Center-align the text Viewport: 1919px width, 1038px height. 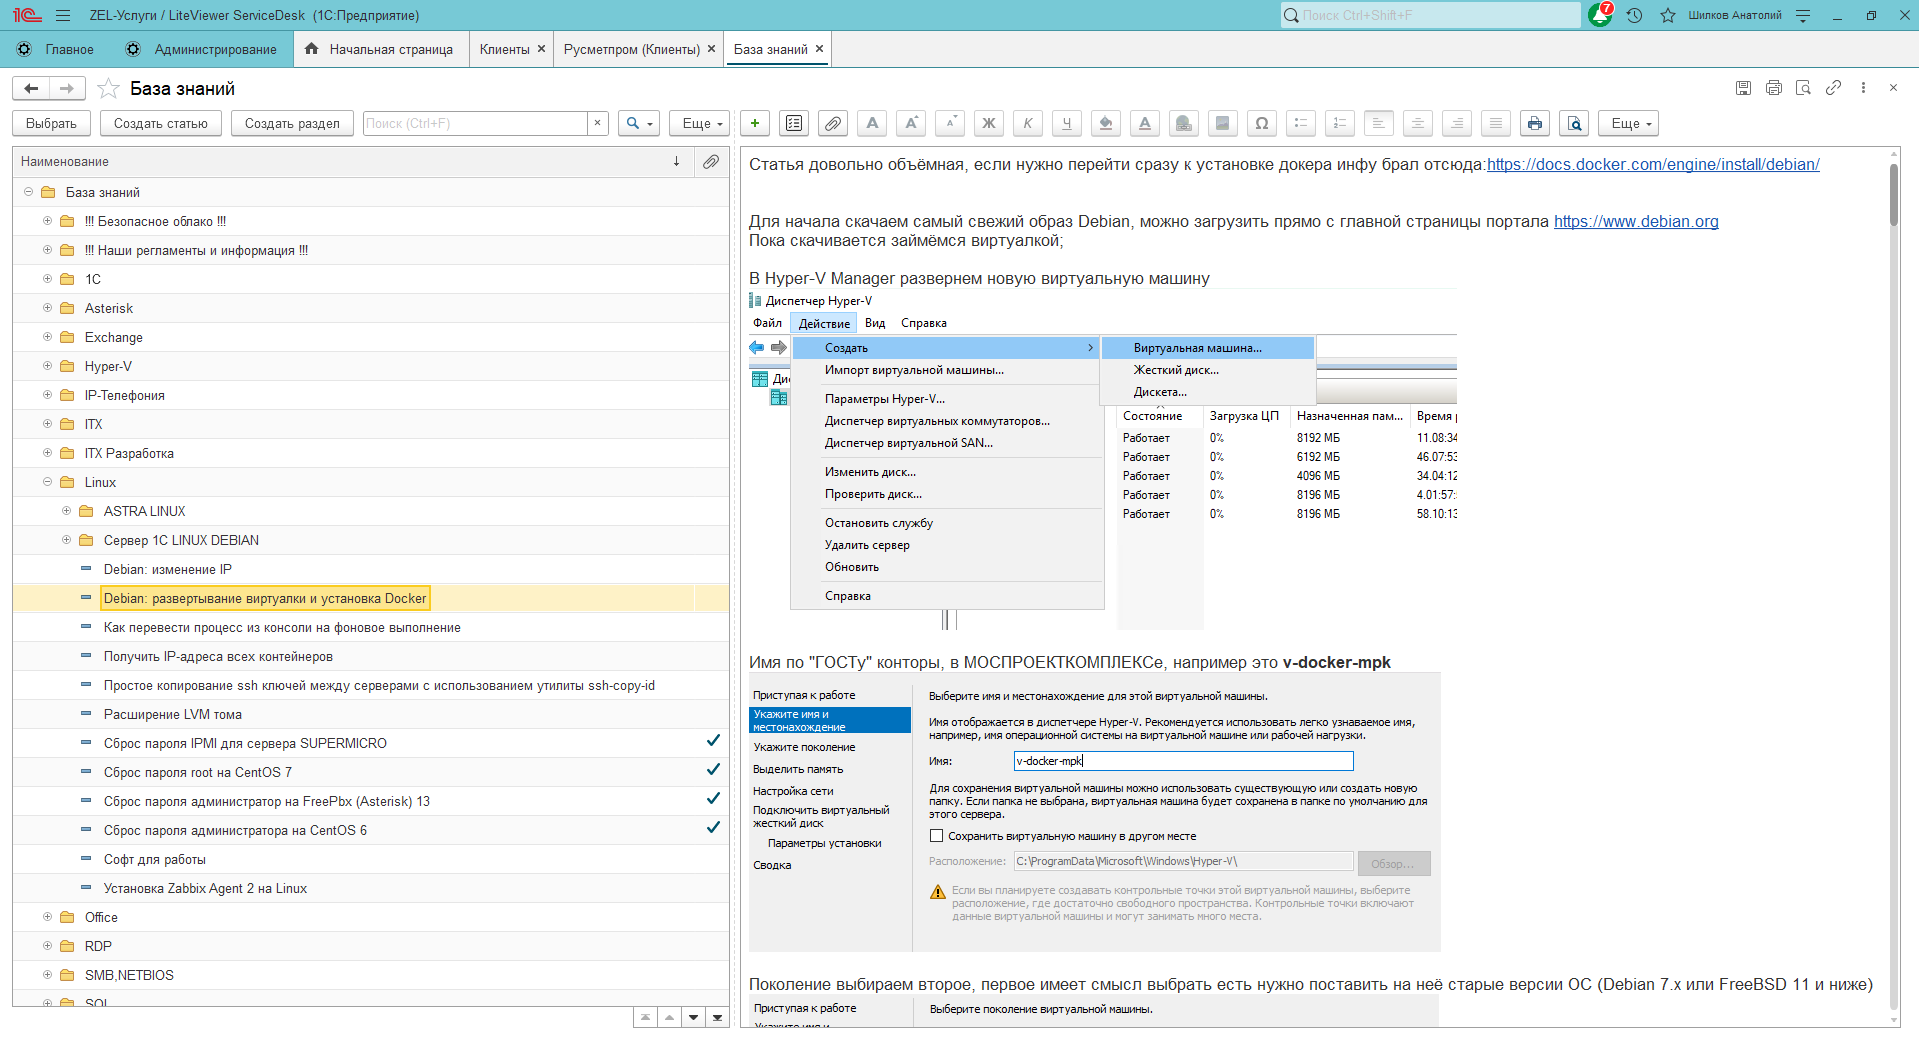[1418, 123]
